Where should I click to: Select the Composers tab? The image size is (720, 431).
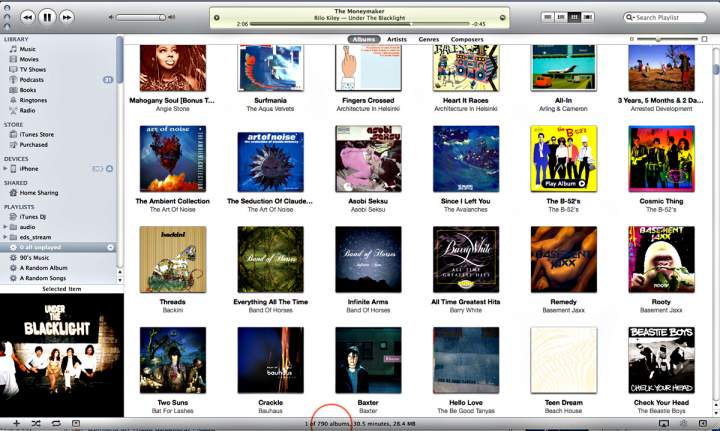point(467,39)
